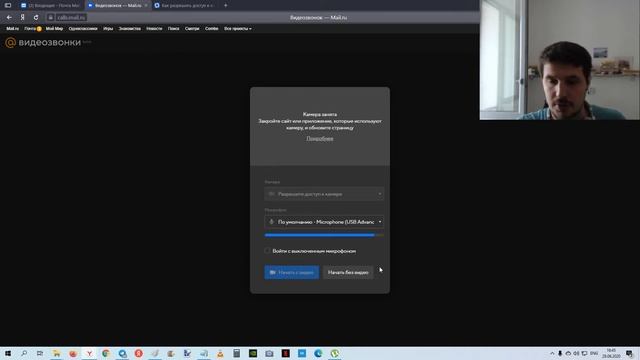Open Игры in the portal bar
Screen dimensions: 640x360
[108, 29]
